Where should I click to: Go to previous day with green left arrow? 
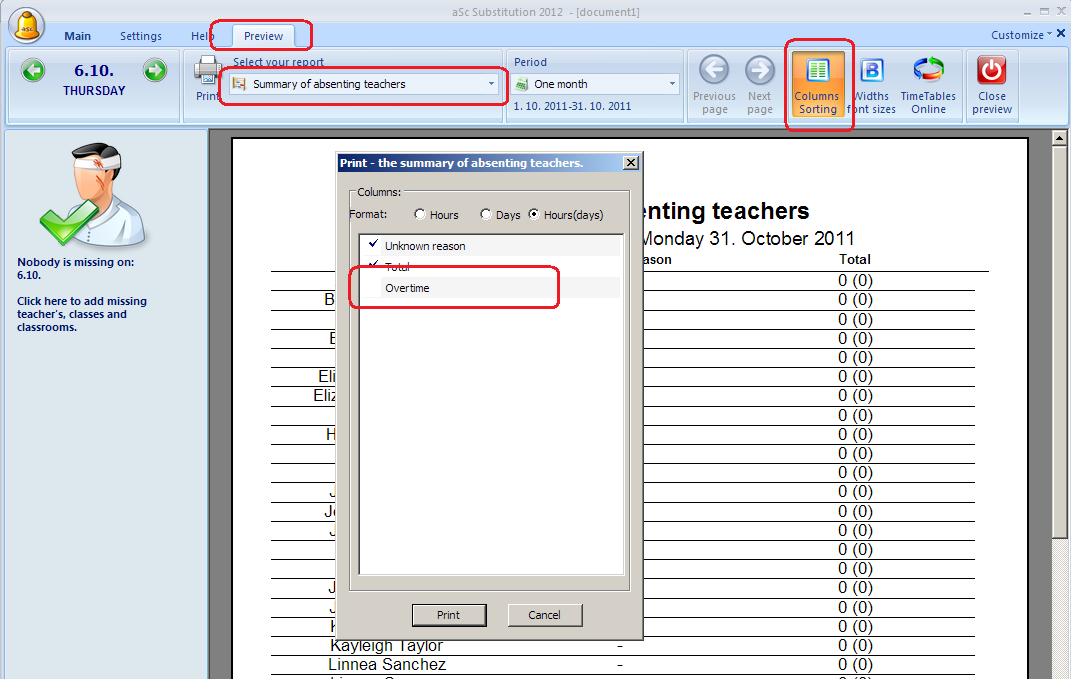pos(32,70)
